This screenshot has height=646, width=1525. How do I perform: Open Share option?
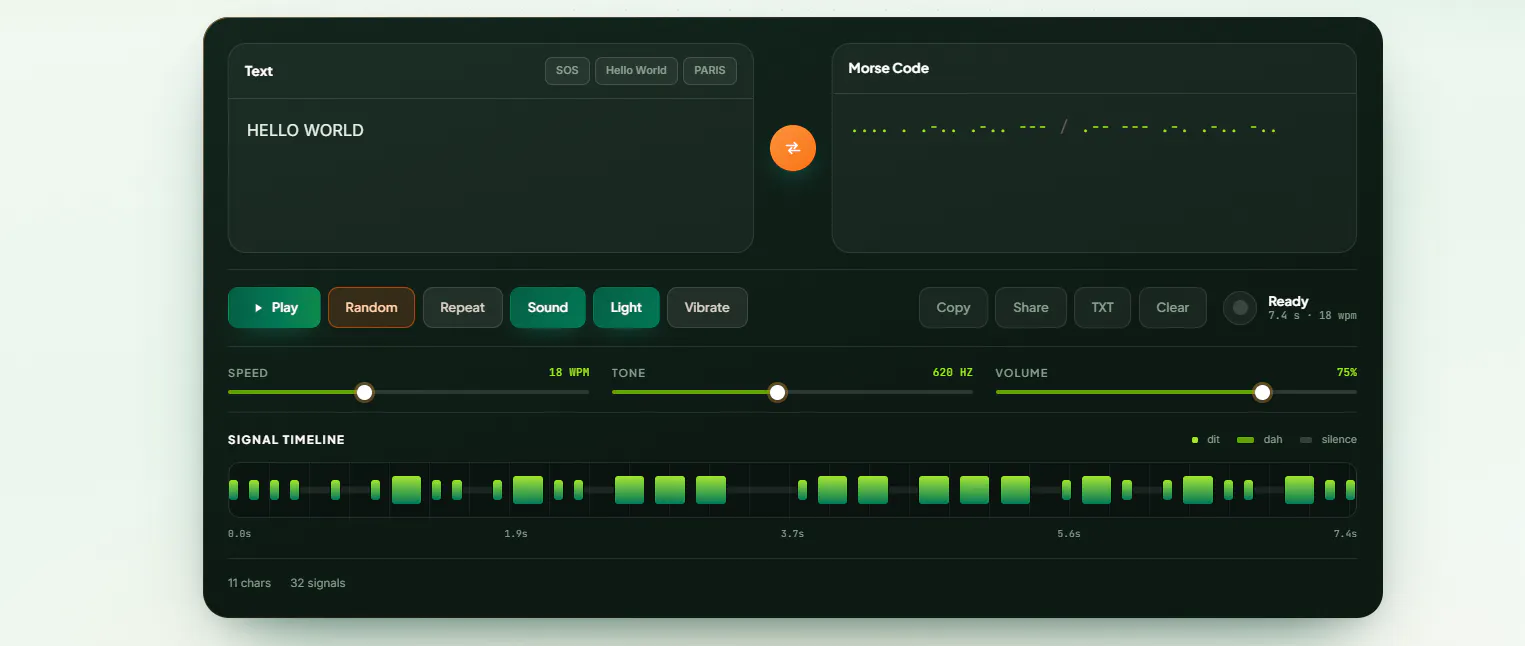pyautogui.click(x=1031, y=308)
